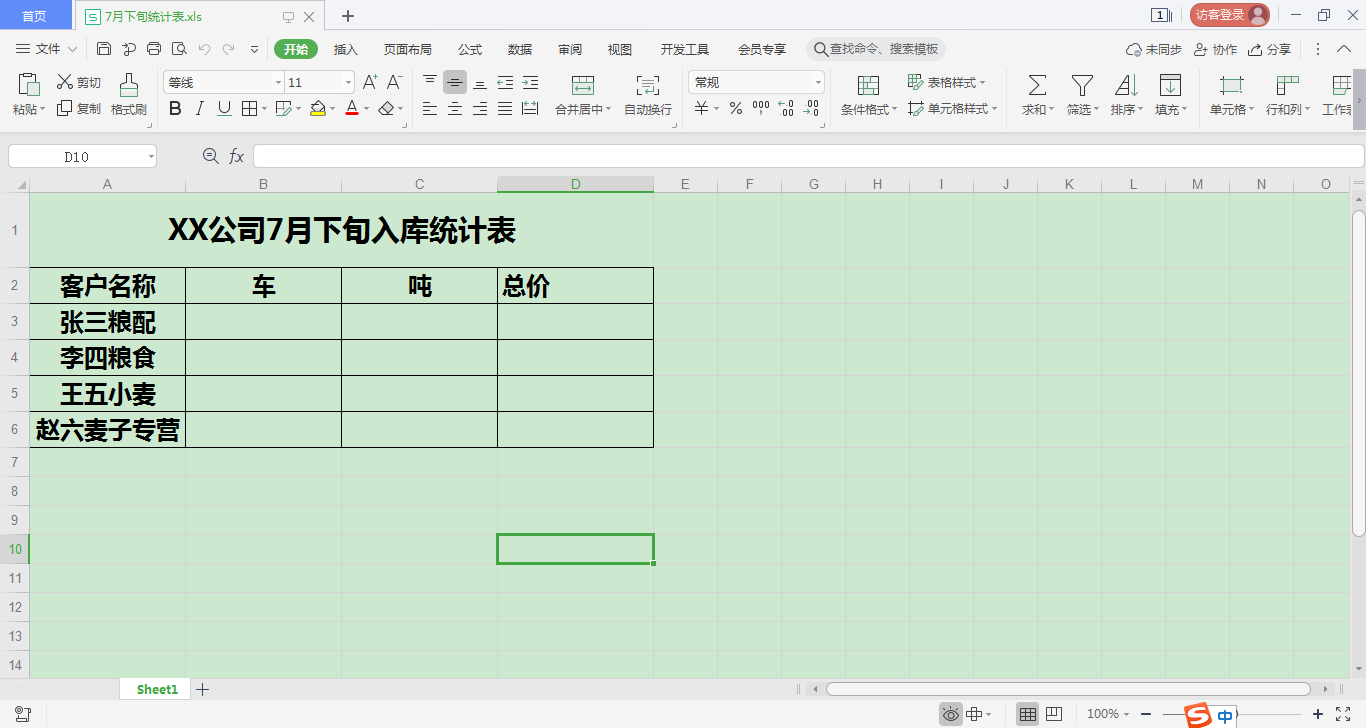This screenshot has height=728, width=1366.
Task: Toggle Bold formatting
Action: tap(176, 108)
